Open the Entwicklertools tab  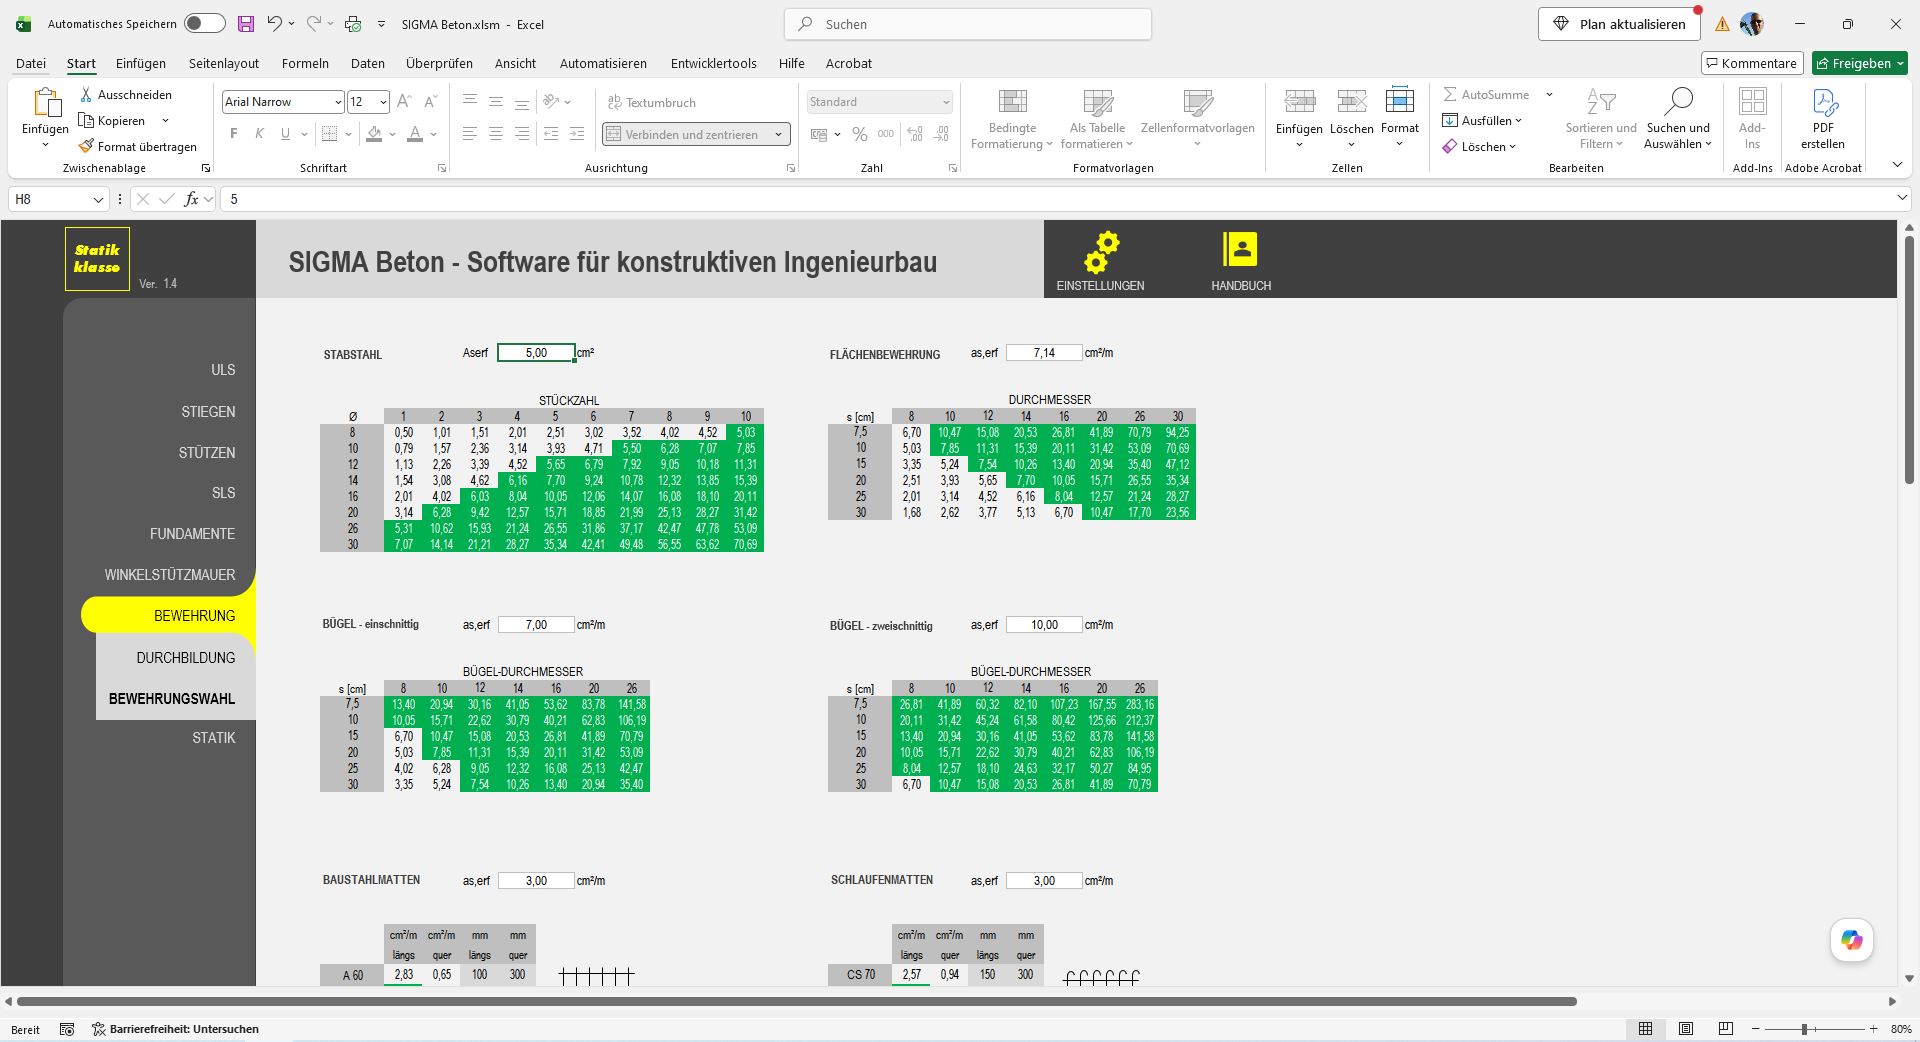point(714,63)
